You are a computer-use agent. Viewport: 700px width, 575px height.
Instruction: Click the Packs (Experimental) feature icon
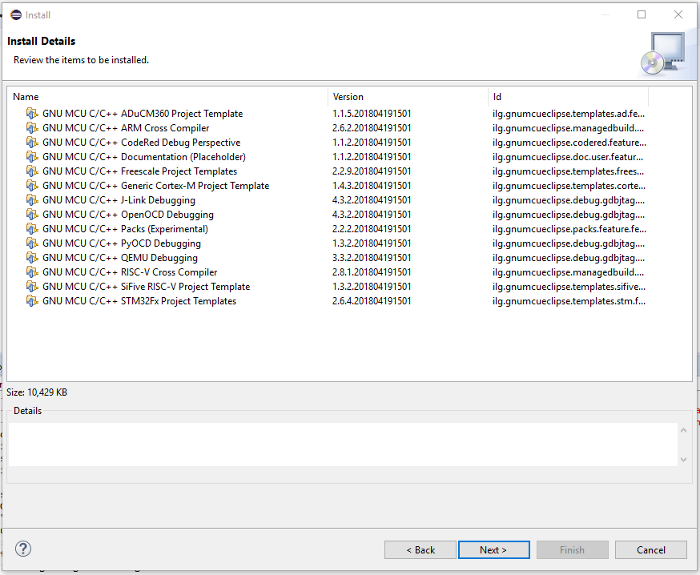click(32, 229)
